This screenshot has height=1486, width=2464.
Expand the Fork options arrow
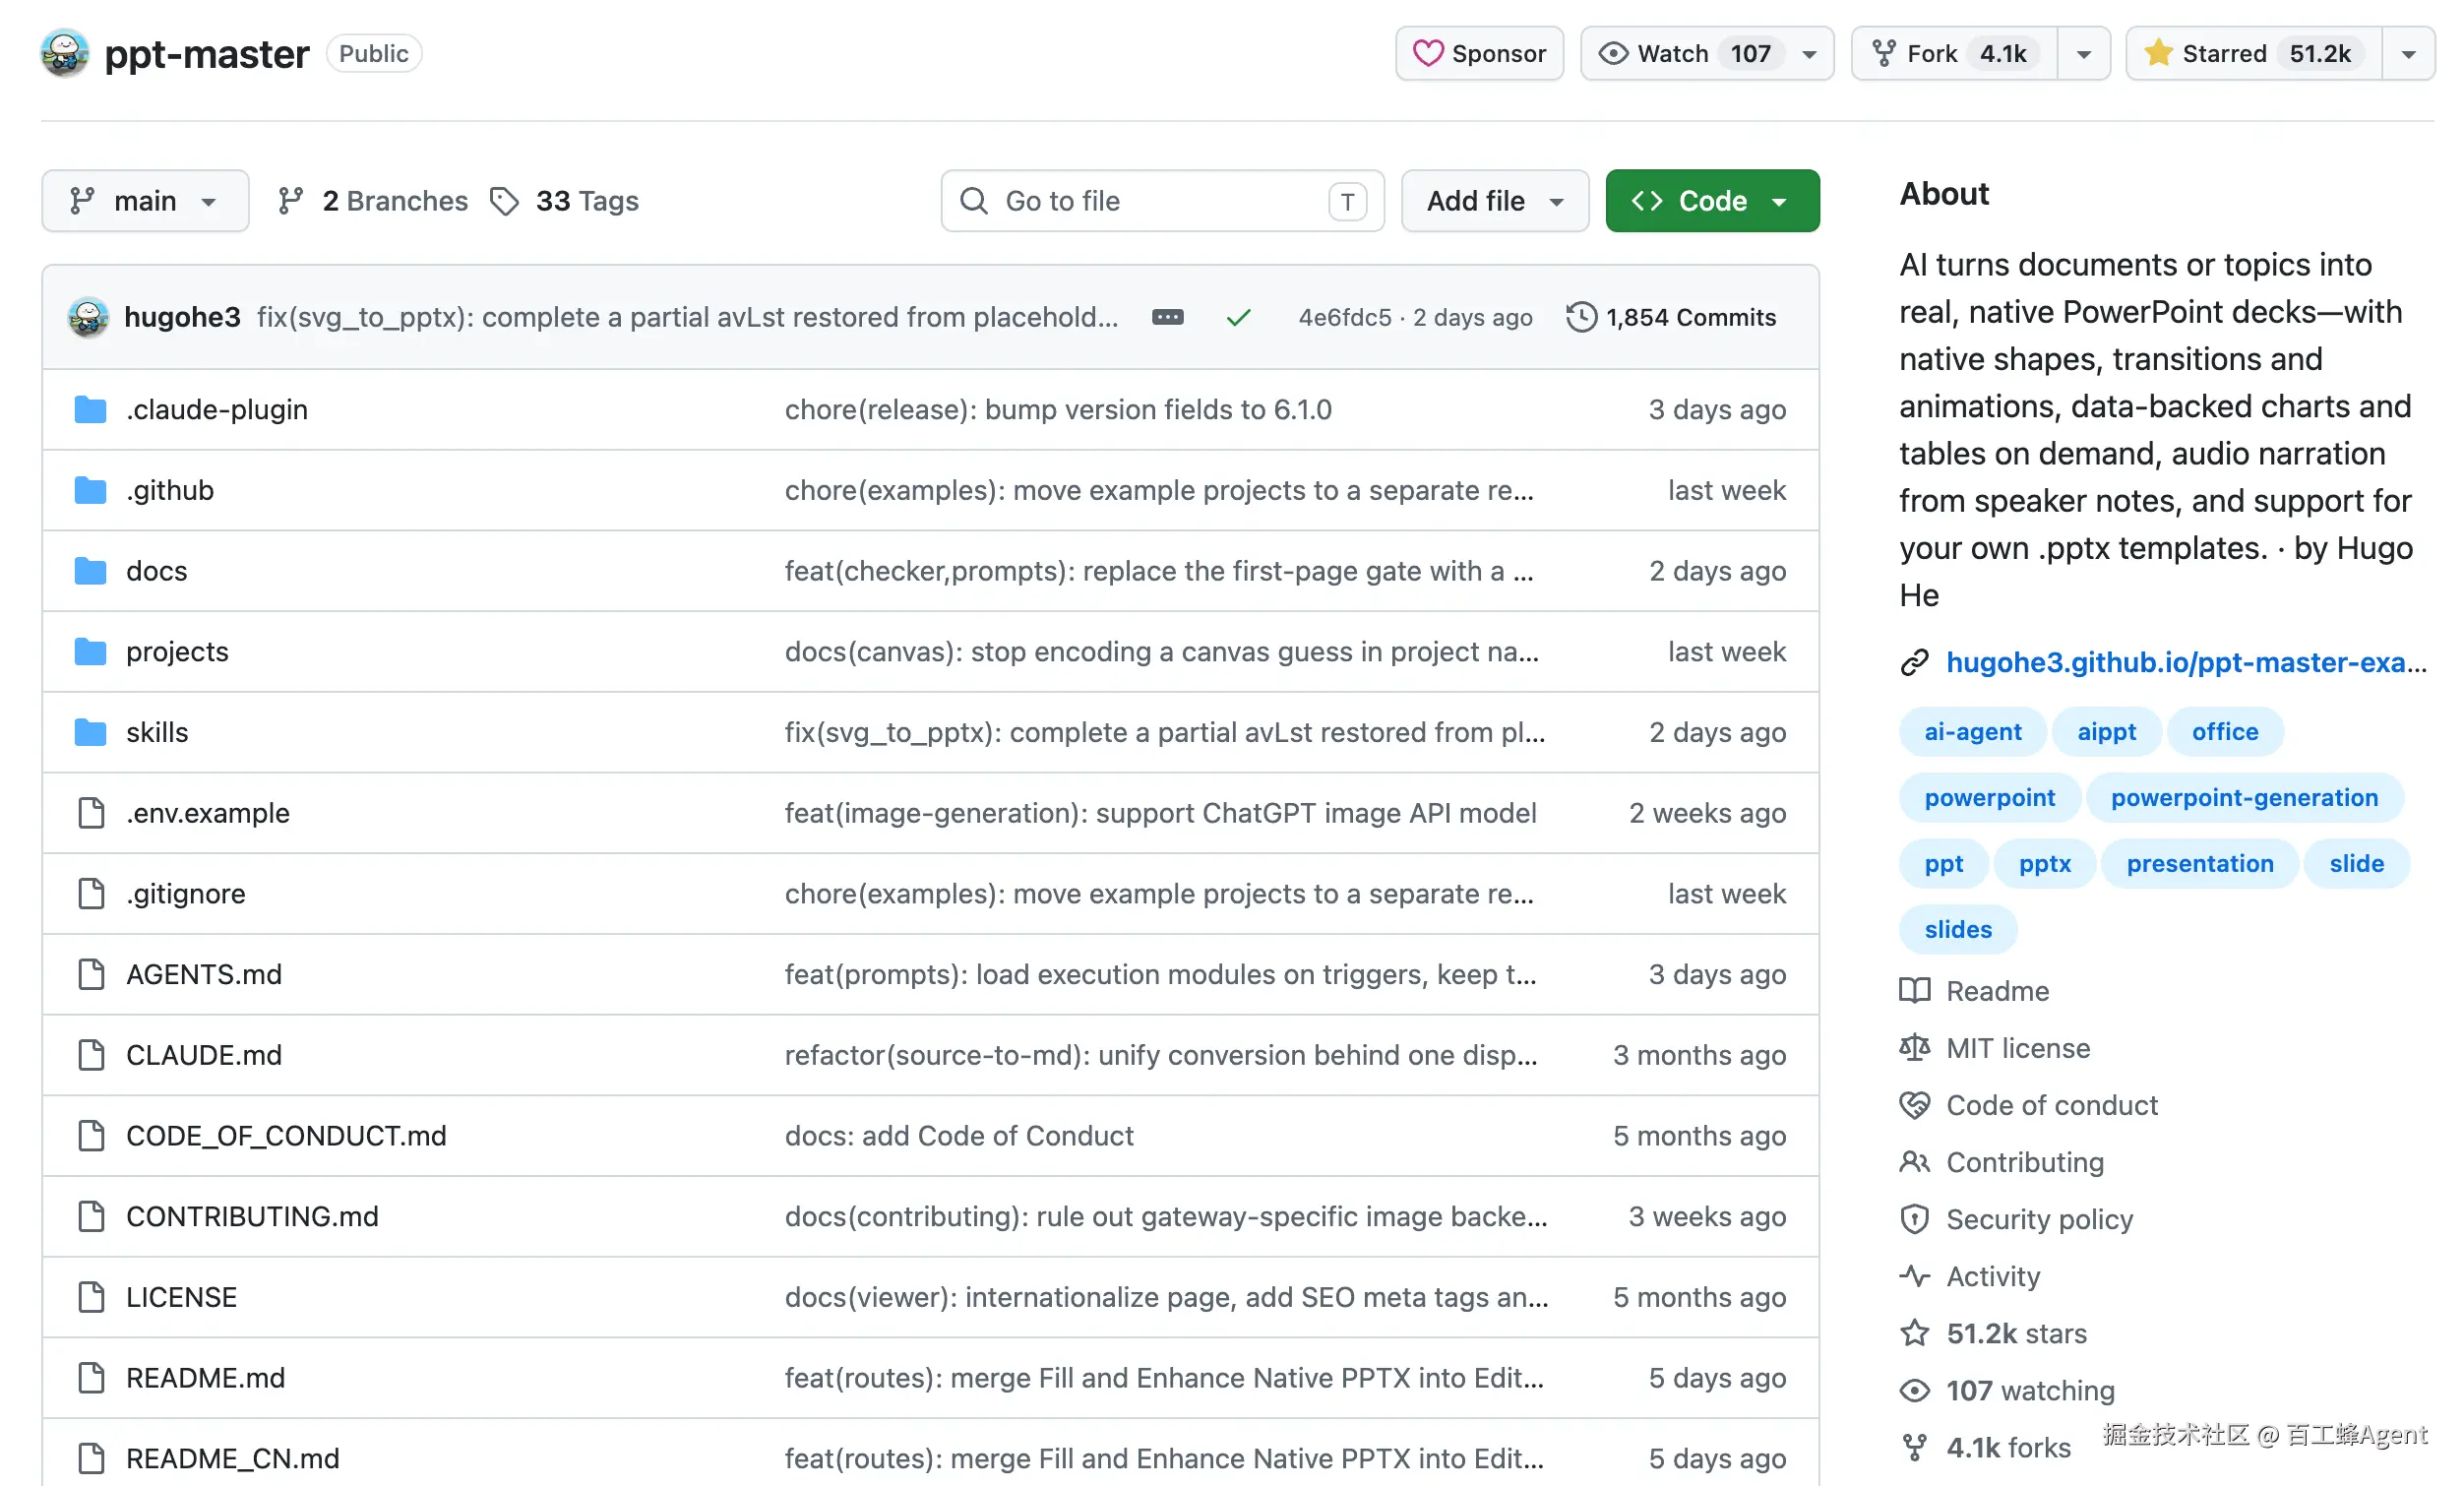coord(2084,53)
